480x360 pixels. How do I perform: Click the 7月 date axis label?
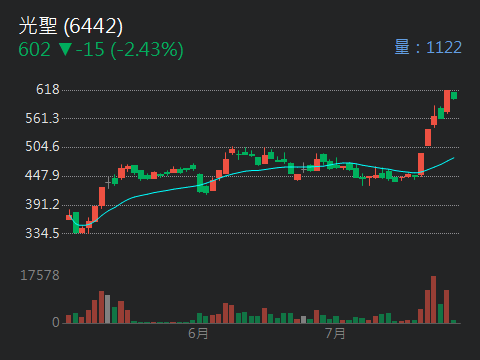point(335,333)
